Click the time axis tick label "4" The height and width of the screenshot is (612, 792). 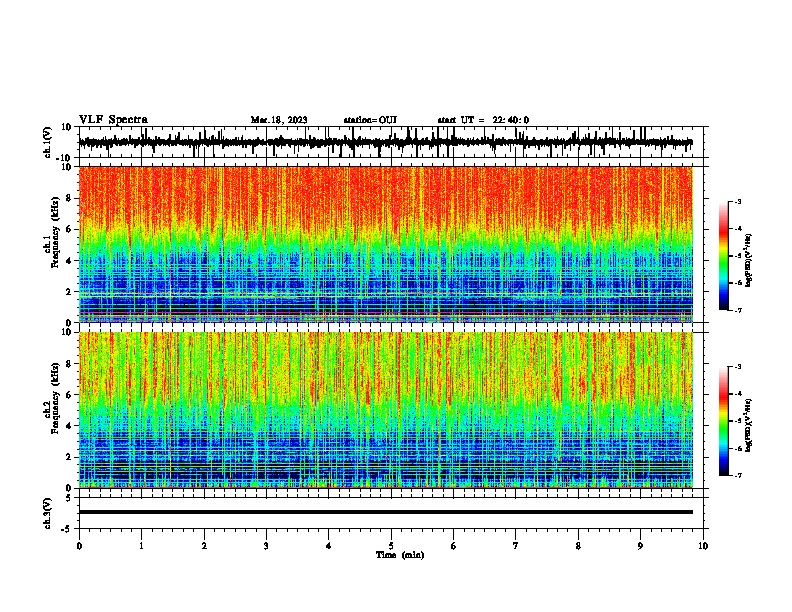329,546
